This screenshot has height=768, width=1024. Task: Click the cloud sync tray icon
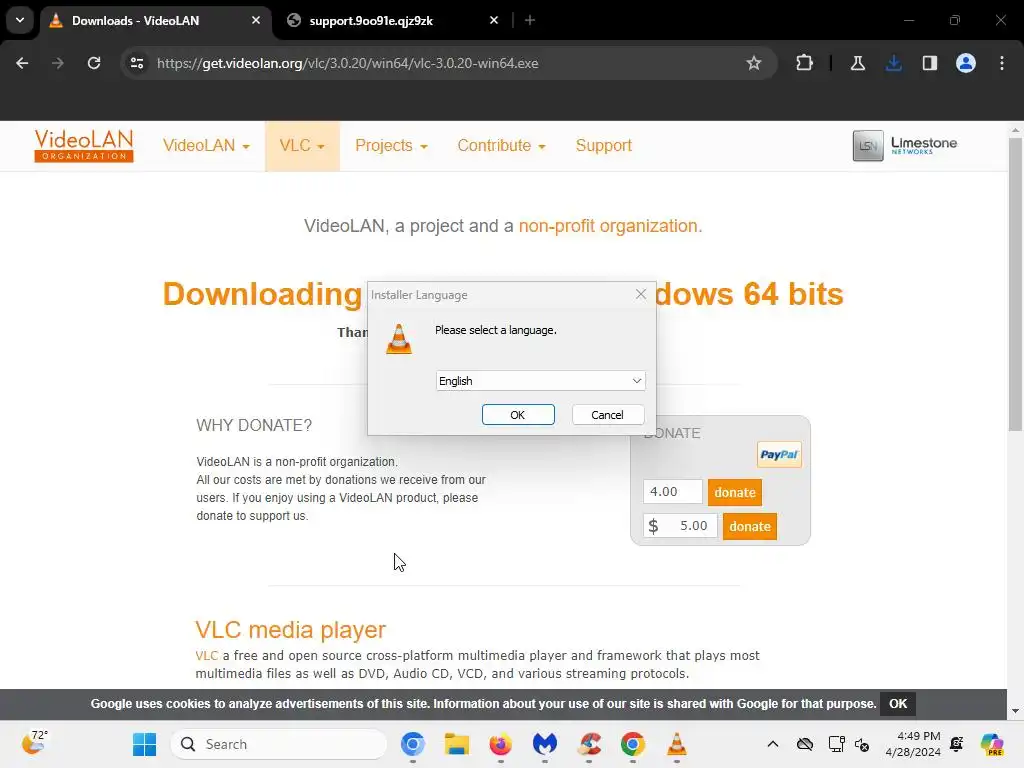pyautogui.click(x=805, y=744)
